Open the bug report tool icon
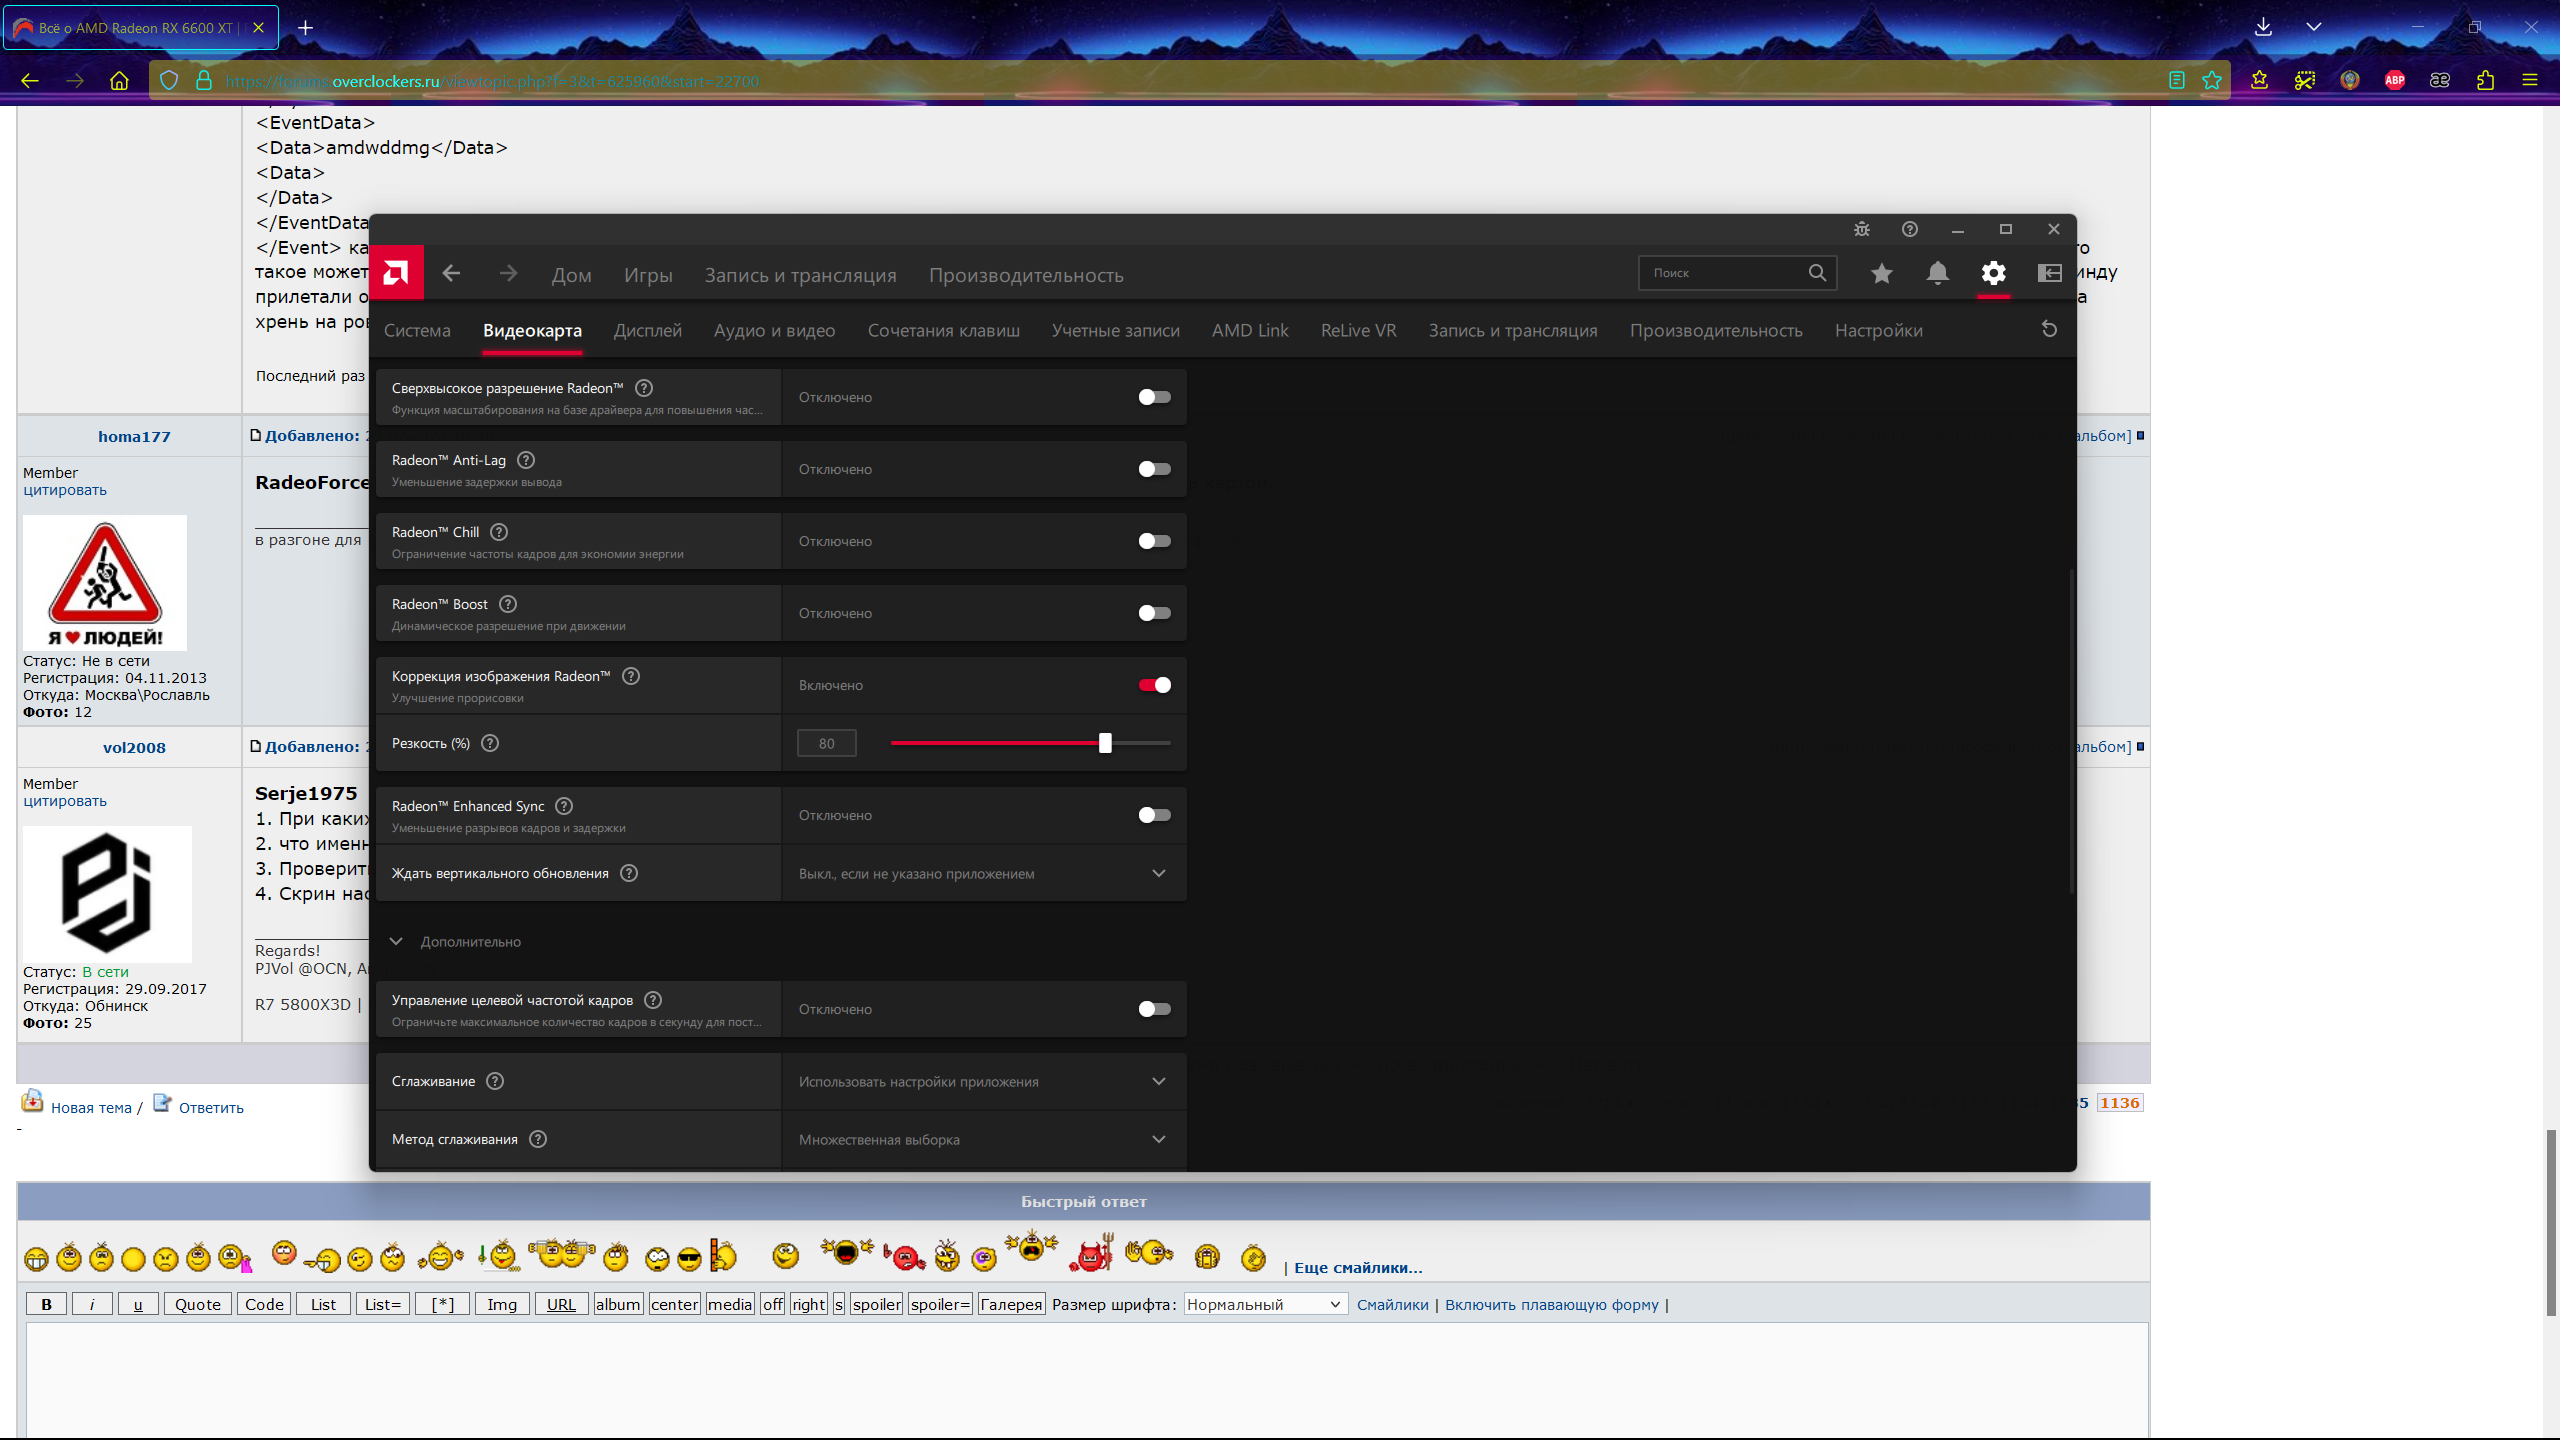 point(1861,229)
